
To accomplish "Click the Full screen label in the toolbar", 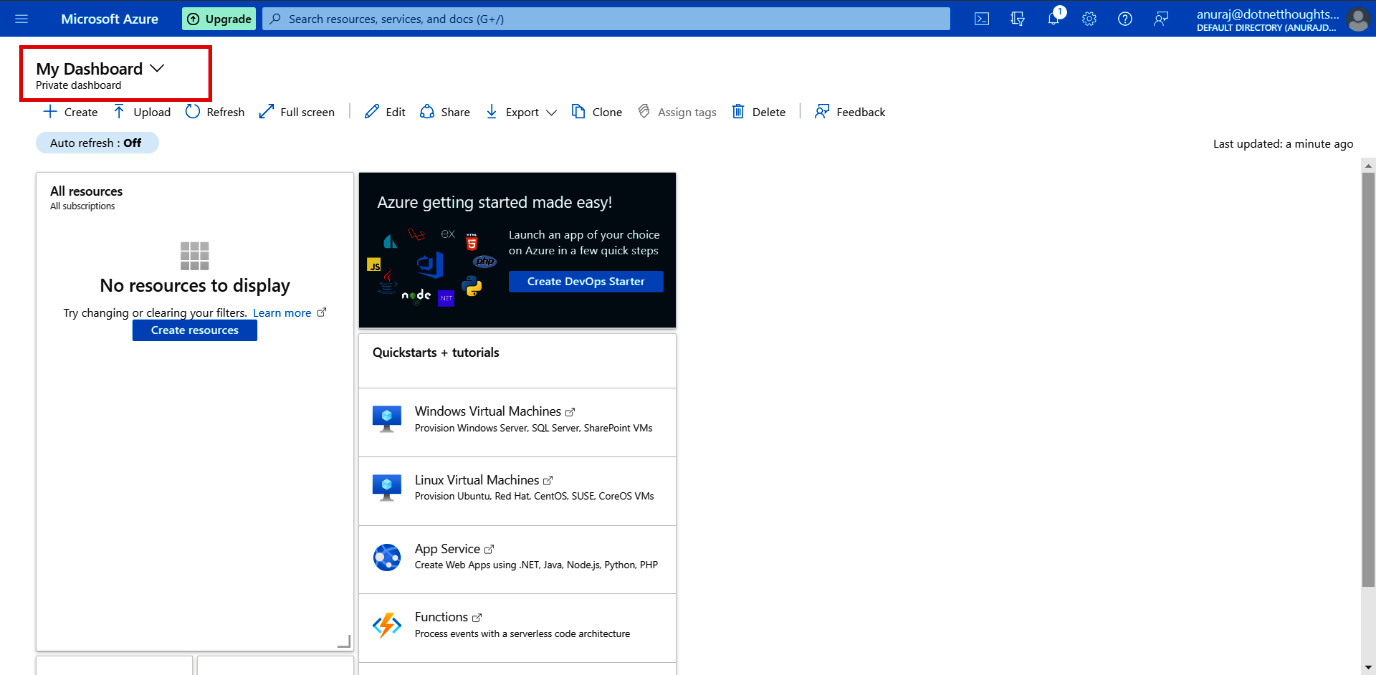I will (307, 113).
